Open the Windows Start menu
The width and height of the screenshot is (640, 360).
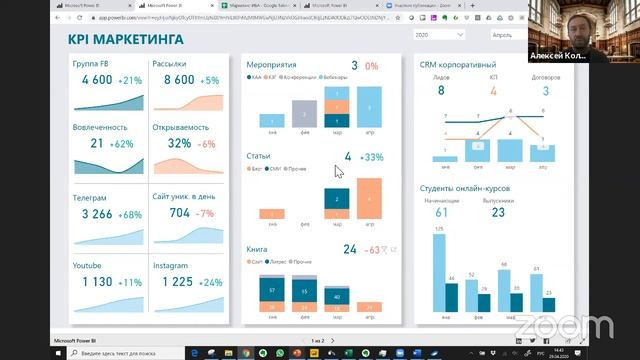coord(58,353)
